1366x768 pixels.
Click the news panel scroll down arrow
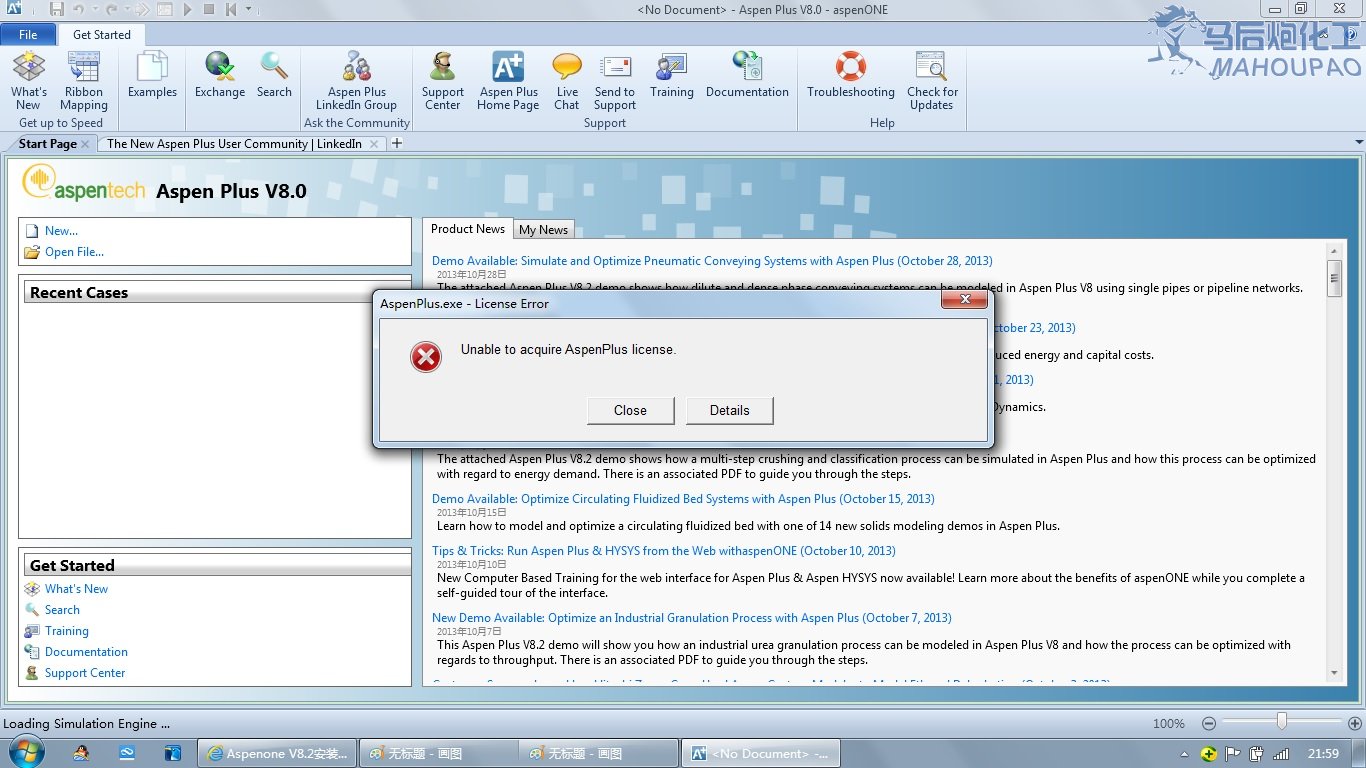click(1334, 674)
